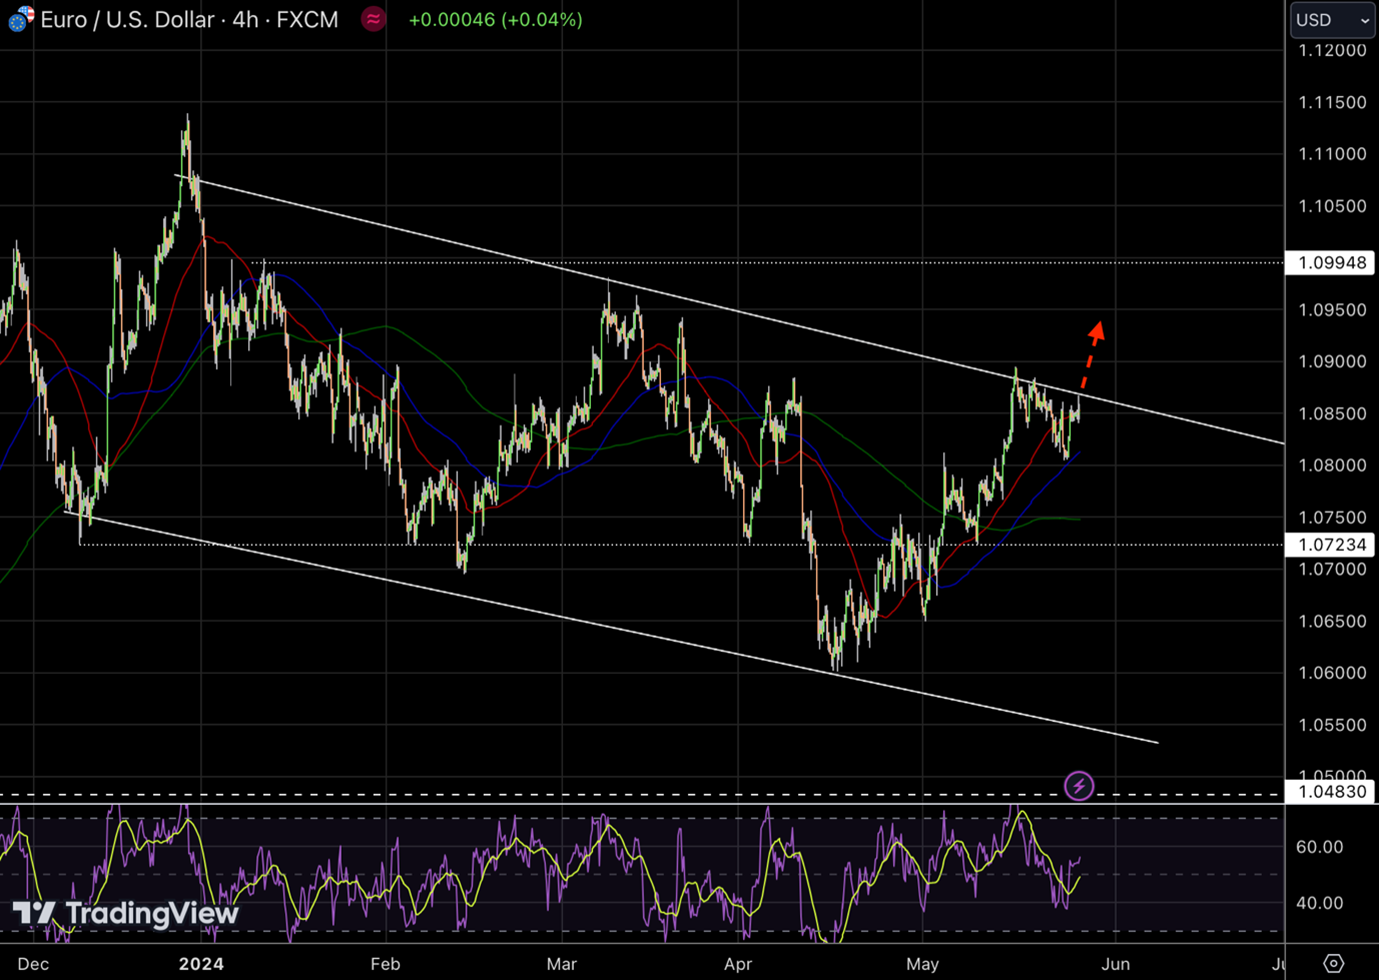Screen dimensions: 1379x980
Task: Open chart settings gear icon
Action: click(x=1333, y=963)
